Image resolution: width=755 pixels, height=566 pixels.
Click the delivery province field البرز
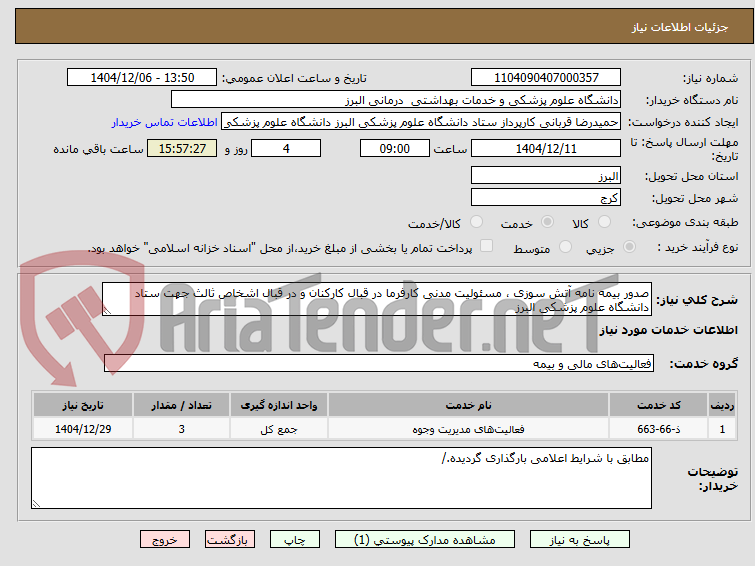(546, 175)
